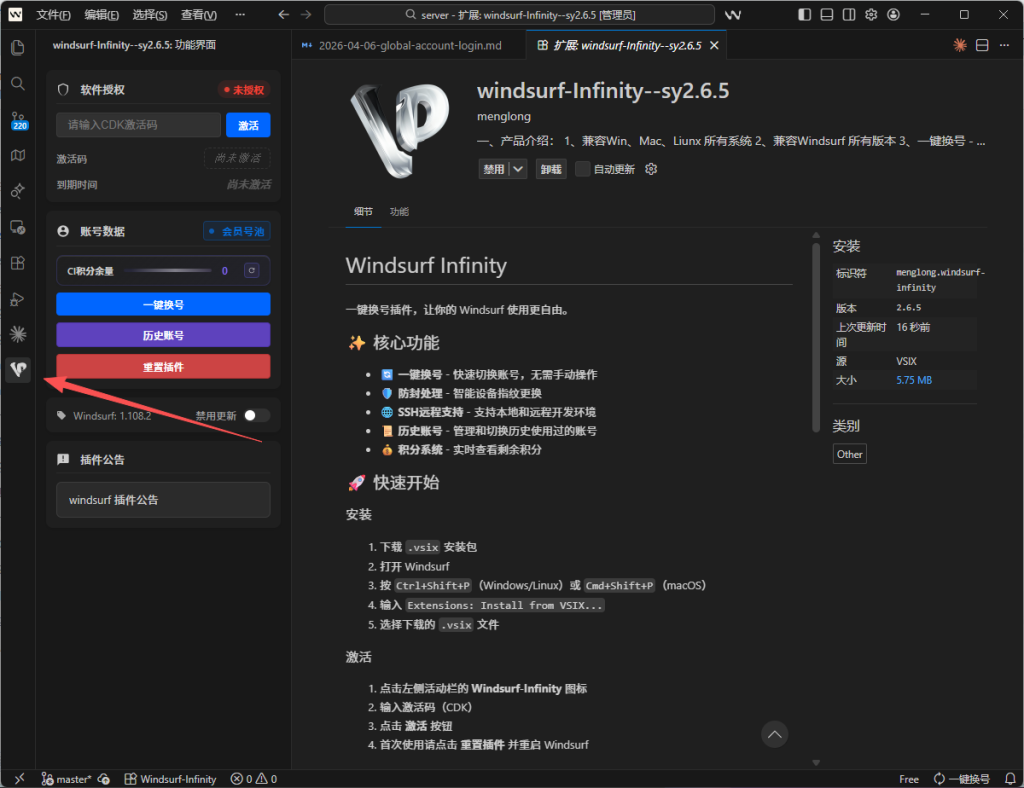Click the menglong publisher name
The height and width of the screenshot is (788, 1024).
point(504,116)
